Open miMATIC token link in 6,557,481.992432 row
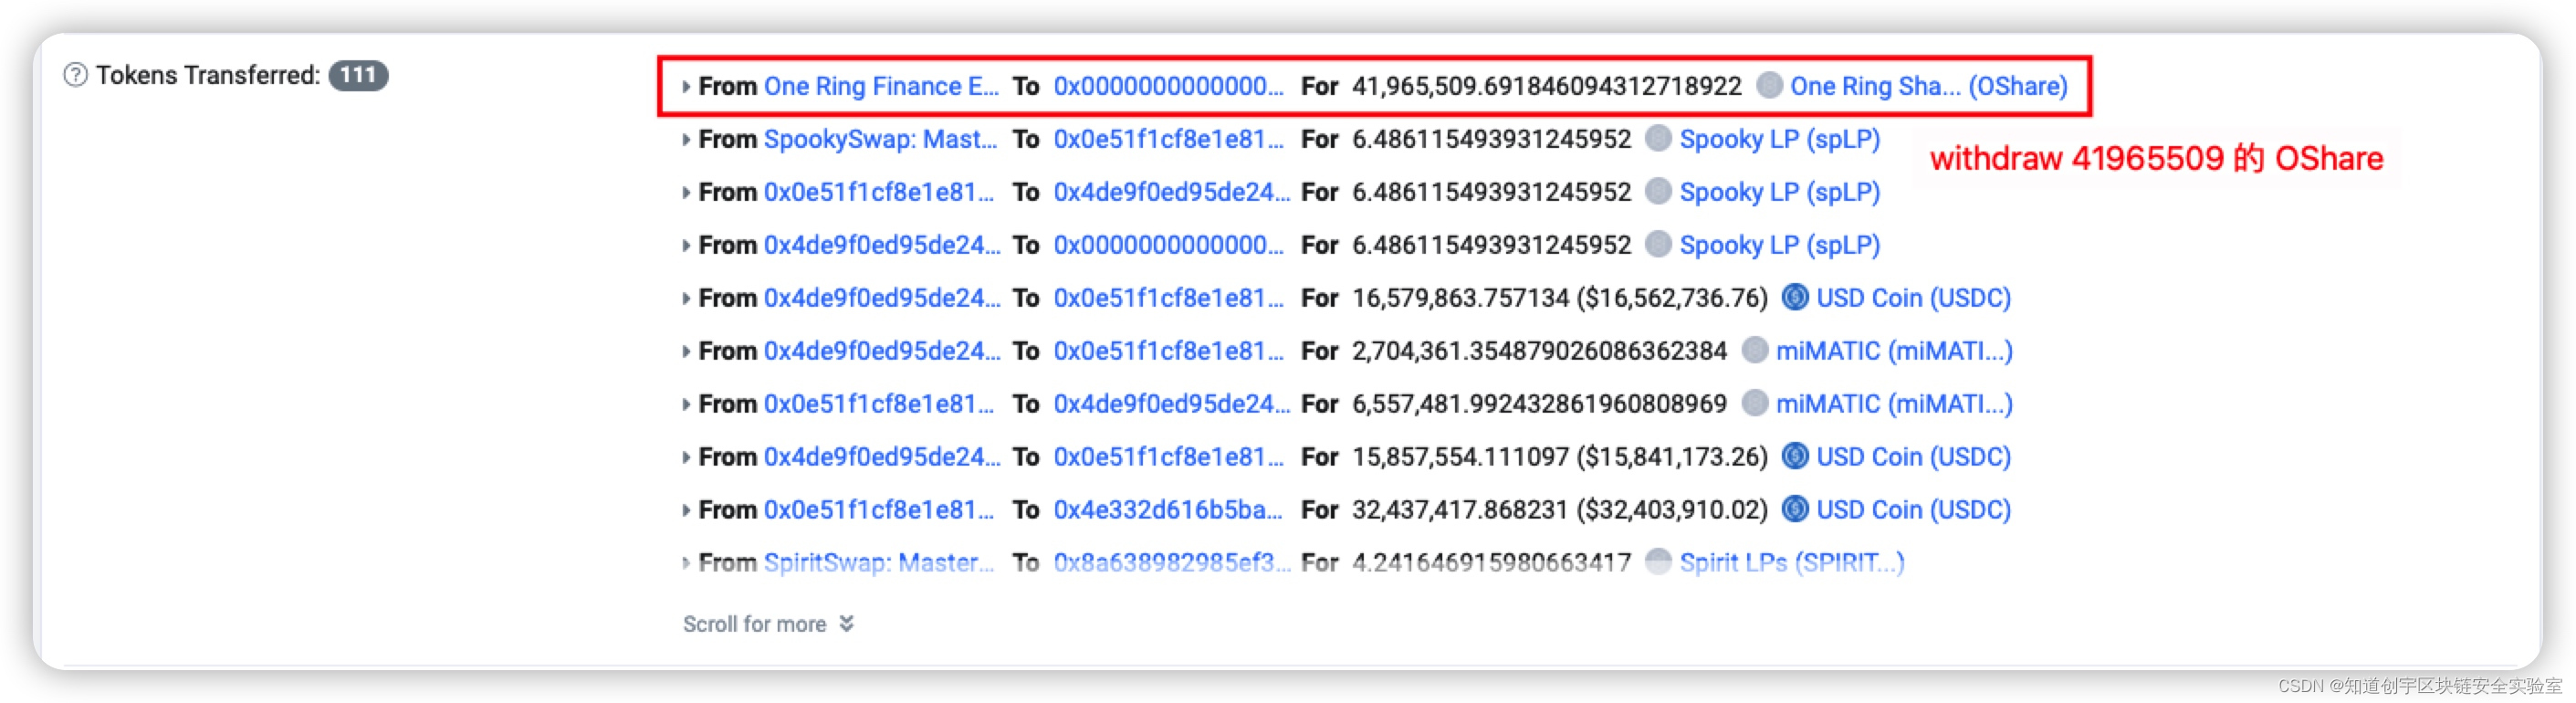Image resolution: width=2576 pixels, height=703 pixels. coord(1894,404)
